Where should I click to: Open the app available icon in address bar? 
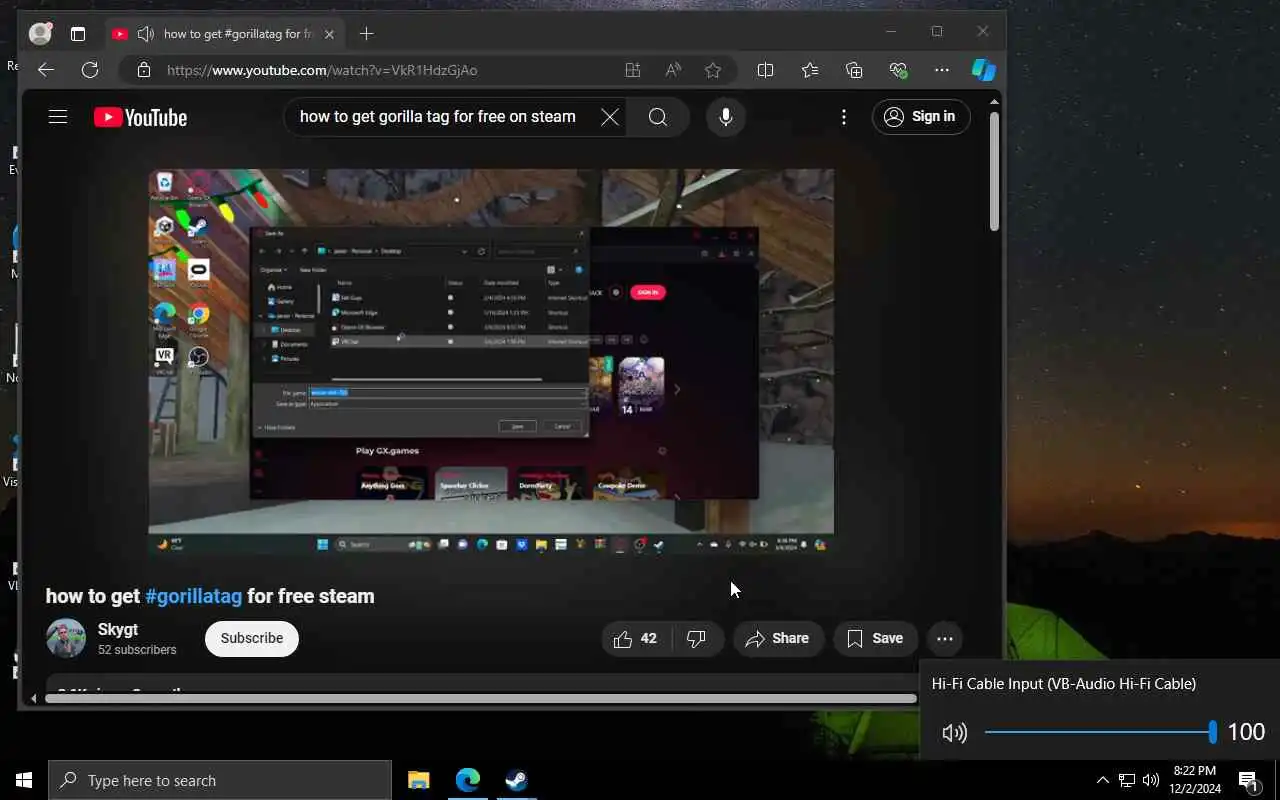pos(632,70)
